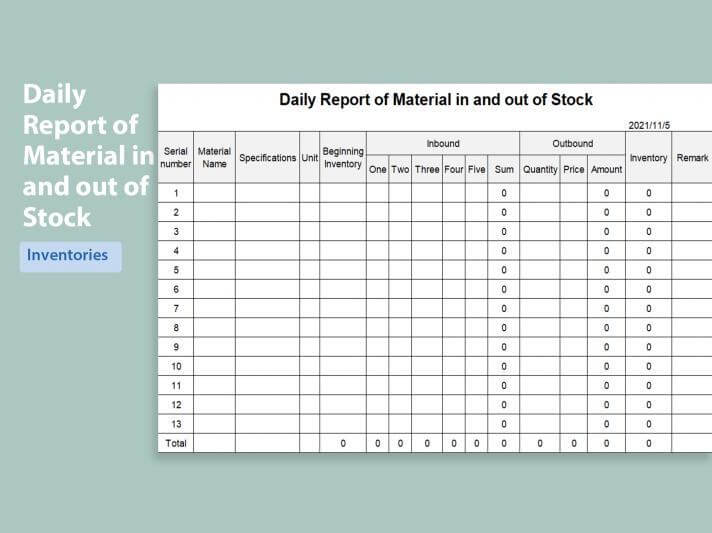
Task: Click the Quantity column header
Action: (x=540, y=169)
